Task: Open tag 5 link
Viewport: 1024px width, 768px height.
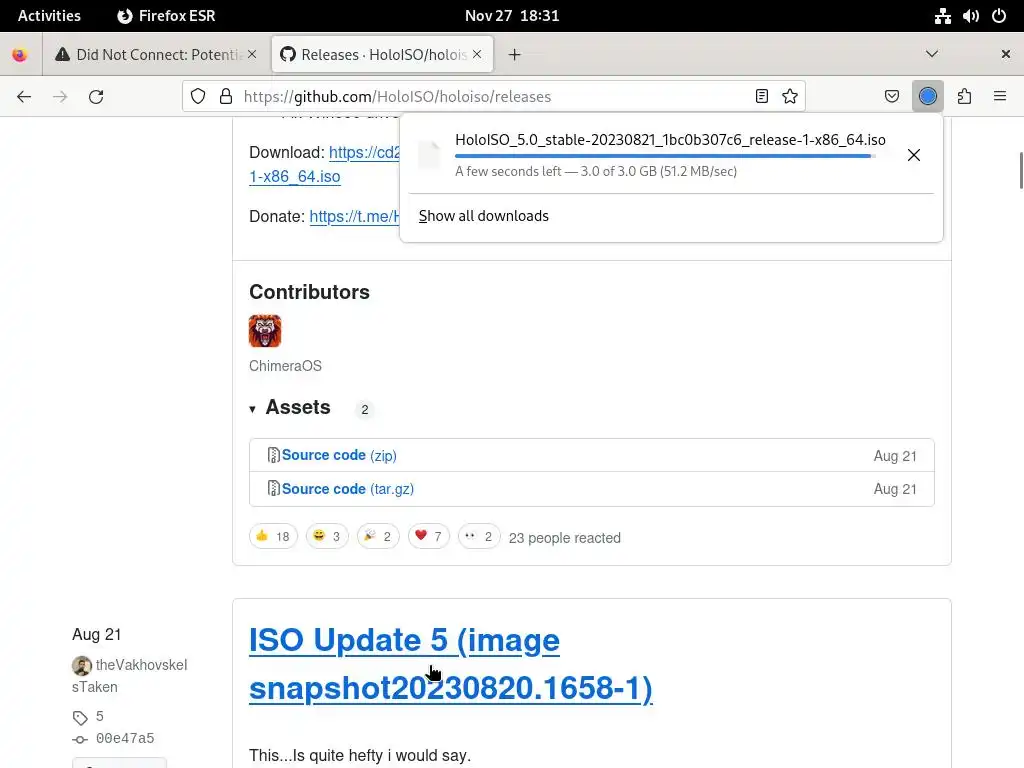Action: point(100,716)
